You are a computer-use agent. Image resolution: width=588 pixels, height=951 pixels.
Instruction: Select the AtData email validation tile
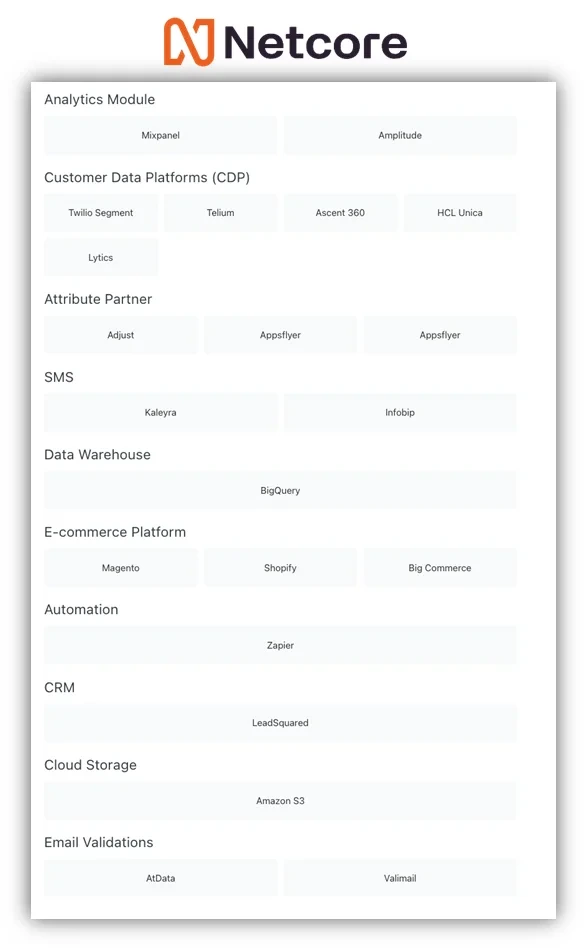160,878
